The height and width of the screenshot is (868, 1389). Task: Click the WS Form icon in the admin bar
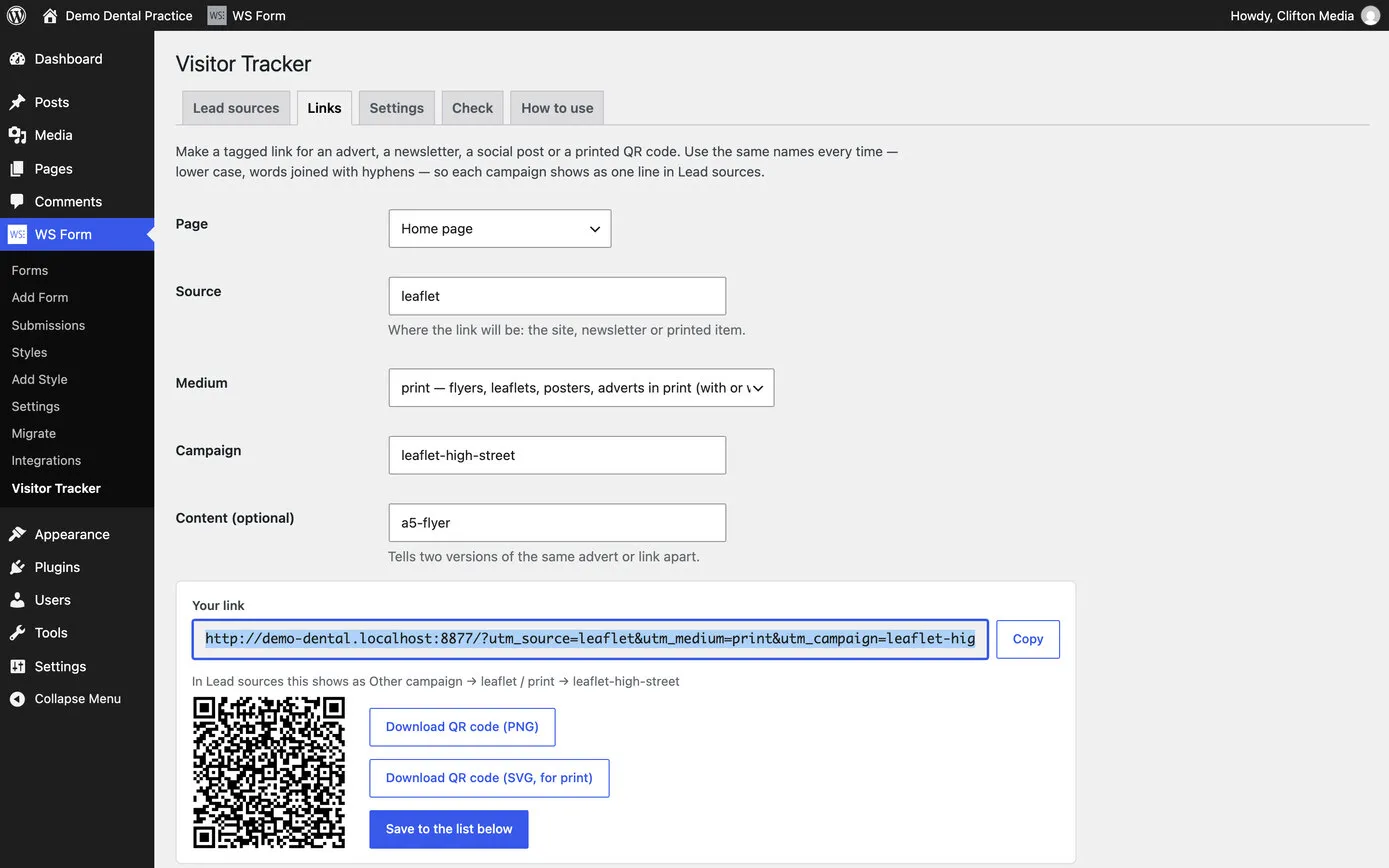click(217, 15)
